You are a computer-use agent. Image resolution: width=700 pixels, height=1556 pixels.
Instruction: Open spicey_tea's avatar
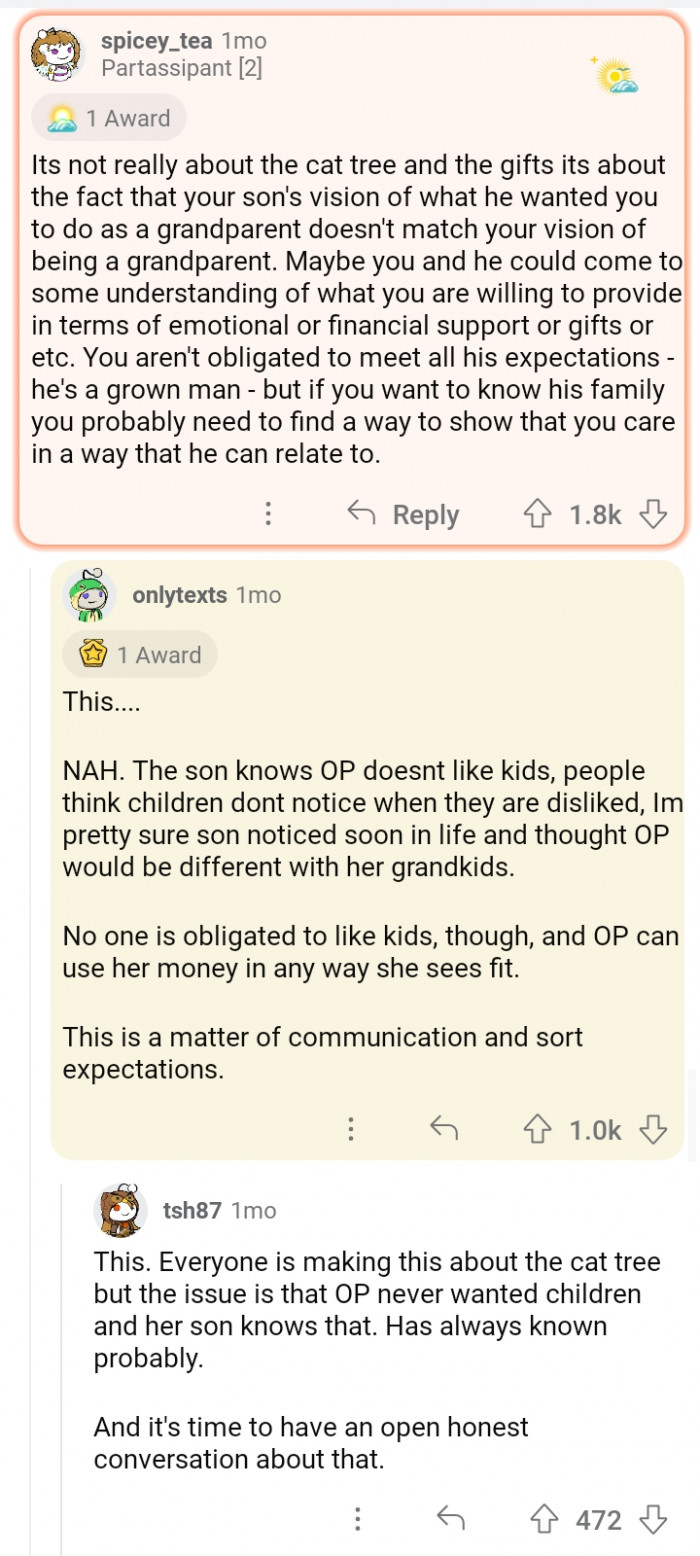coord(55,55)
